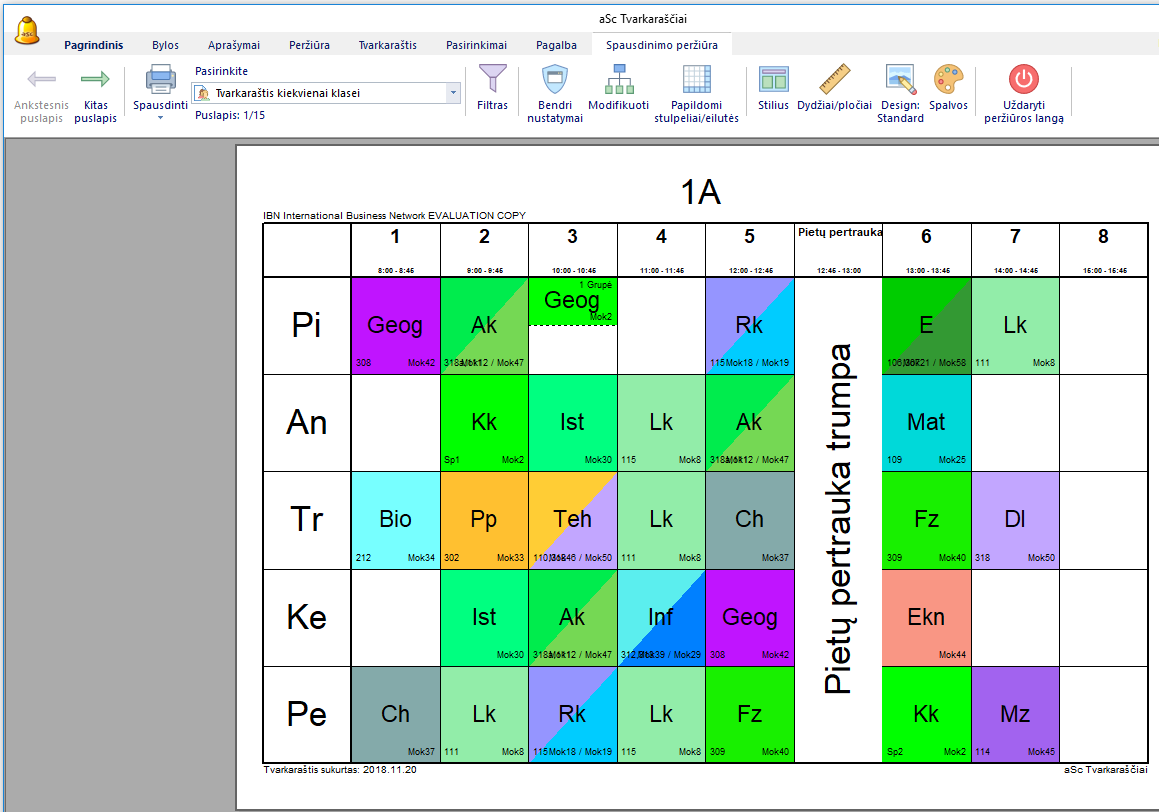Click the Bio lesson card on Tr row
The width and height of the screenshot is (1159, 812).
[395, 520]
